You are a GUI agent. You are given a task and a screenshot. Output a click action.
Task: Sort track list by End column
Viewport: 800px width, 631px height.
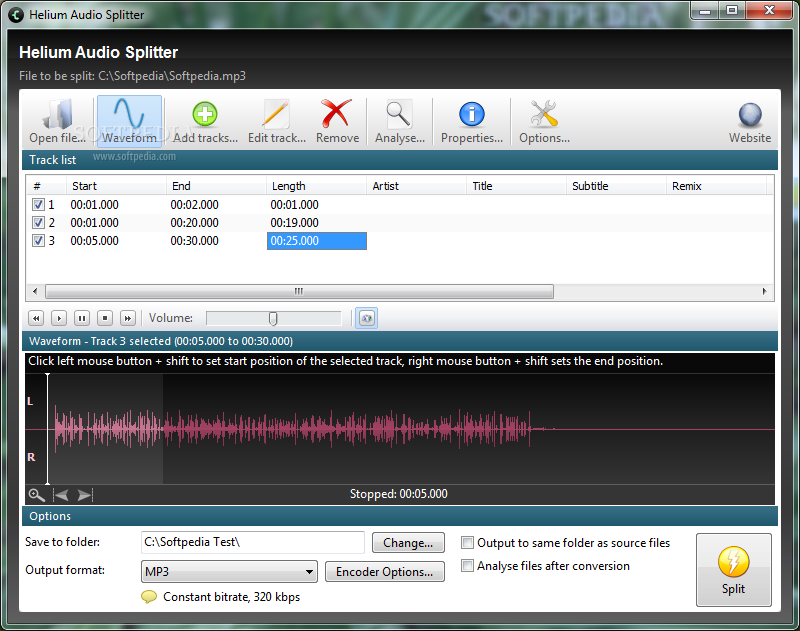pyautogui.click(x=216, y=186)
